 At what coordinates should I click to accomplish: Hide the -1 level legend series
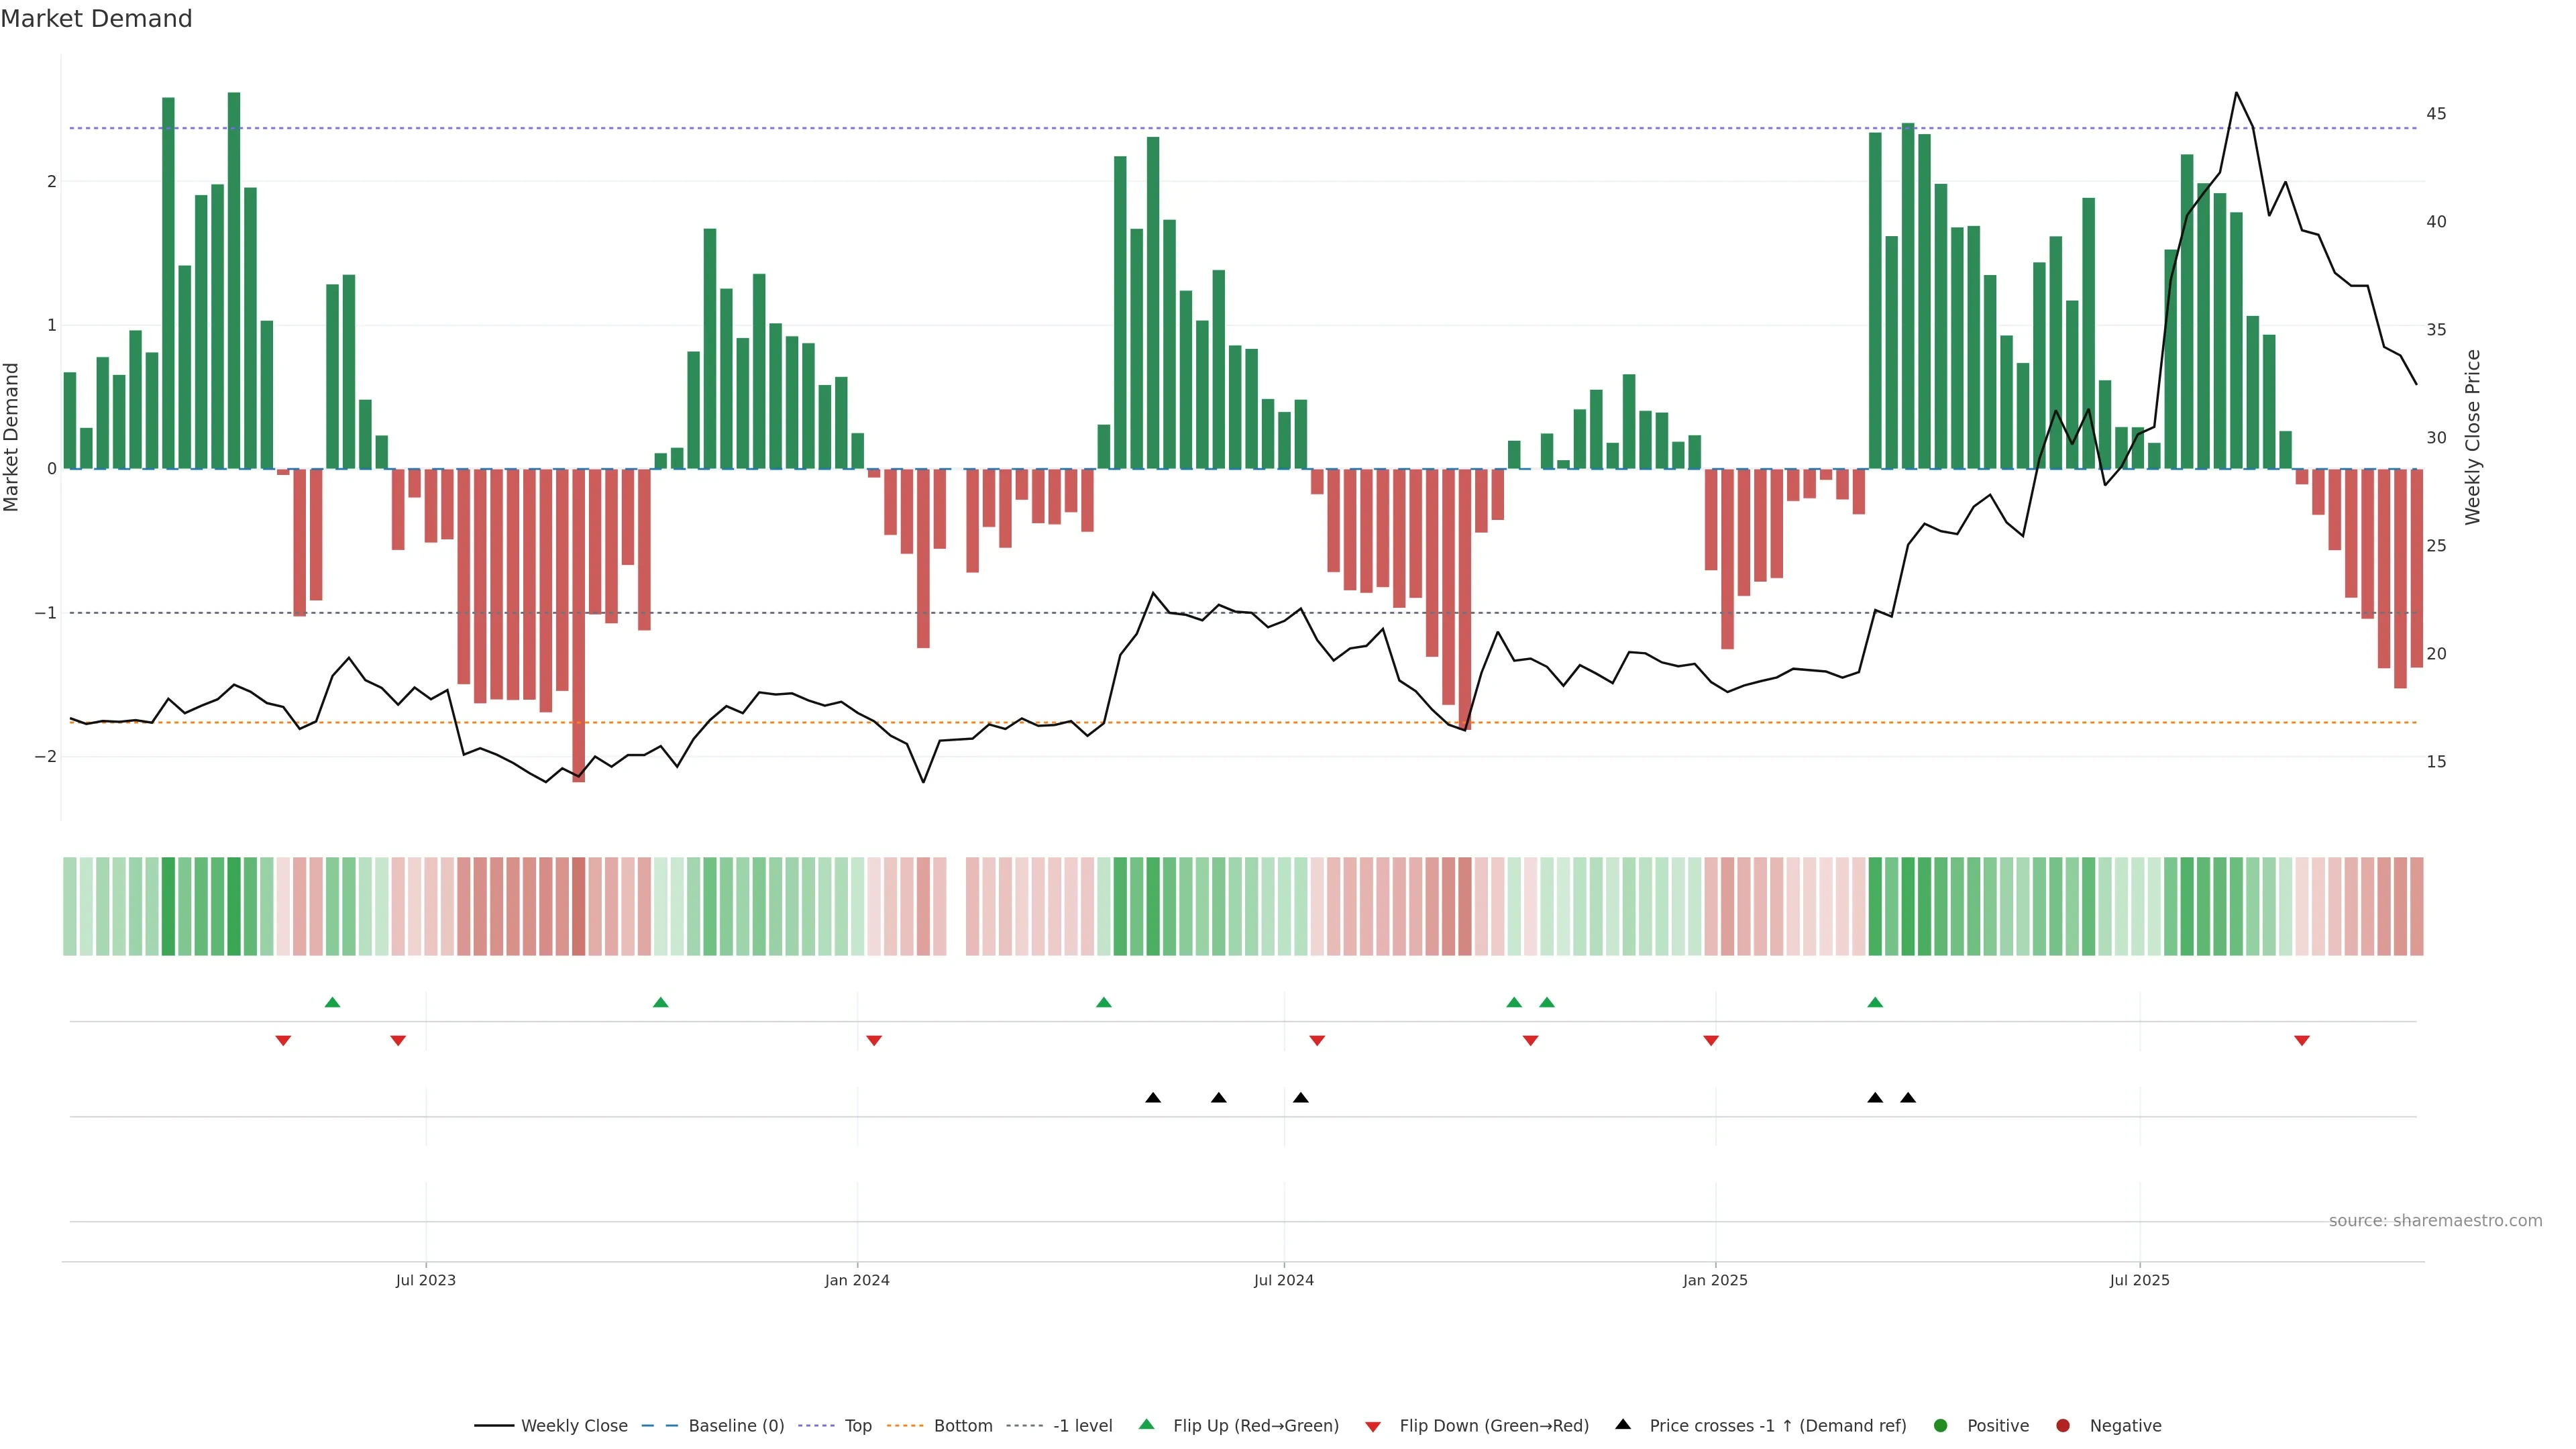pos(1082,1426)
